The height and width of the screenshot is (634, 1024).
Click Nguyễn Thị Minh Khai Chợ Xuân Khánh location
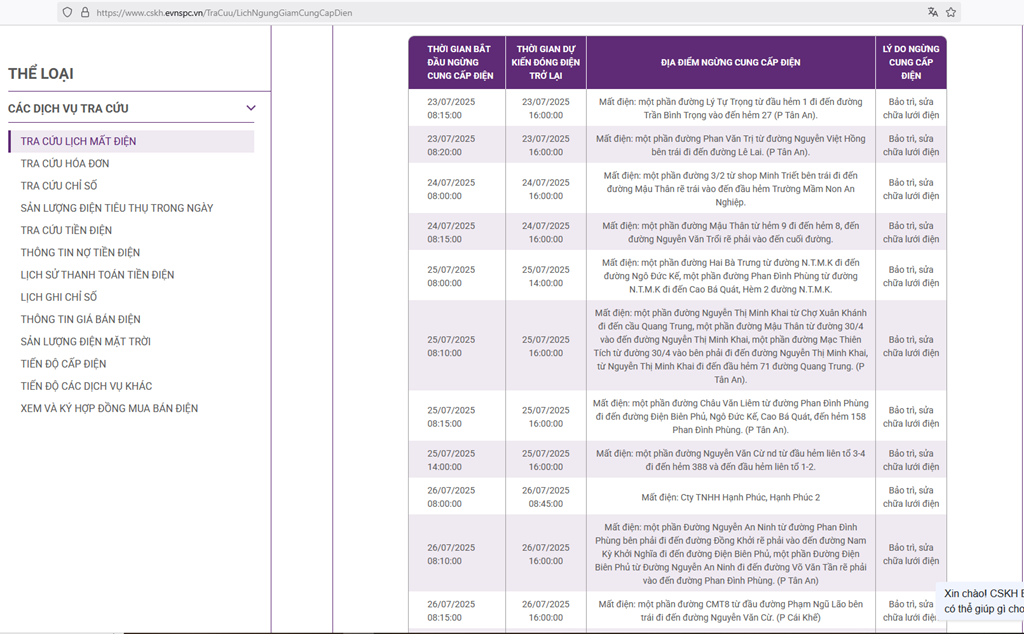(x=731, y=346)
